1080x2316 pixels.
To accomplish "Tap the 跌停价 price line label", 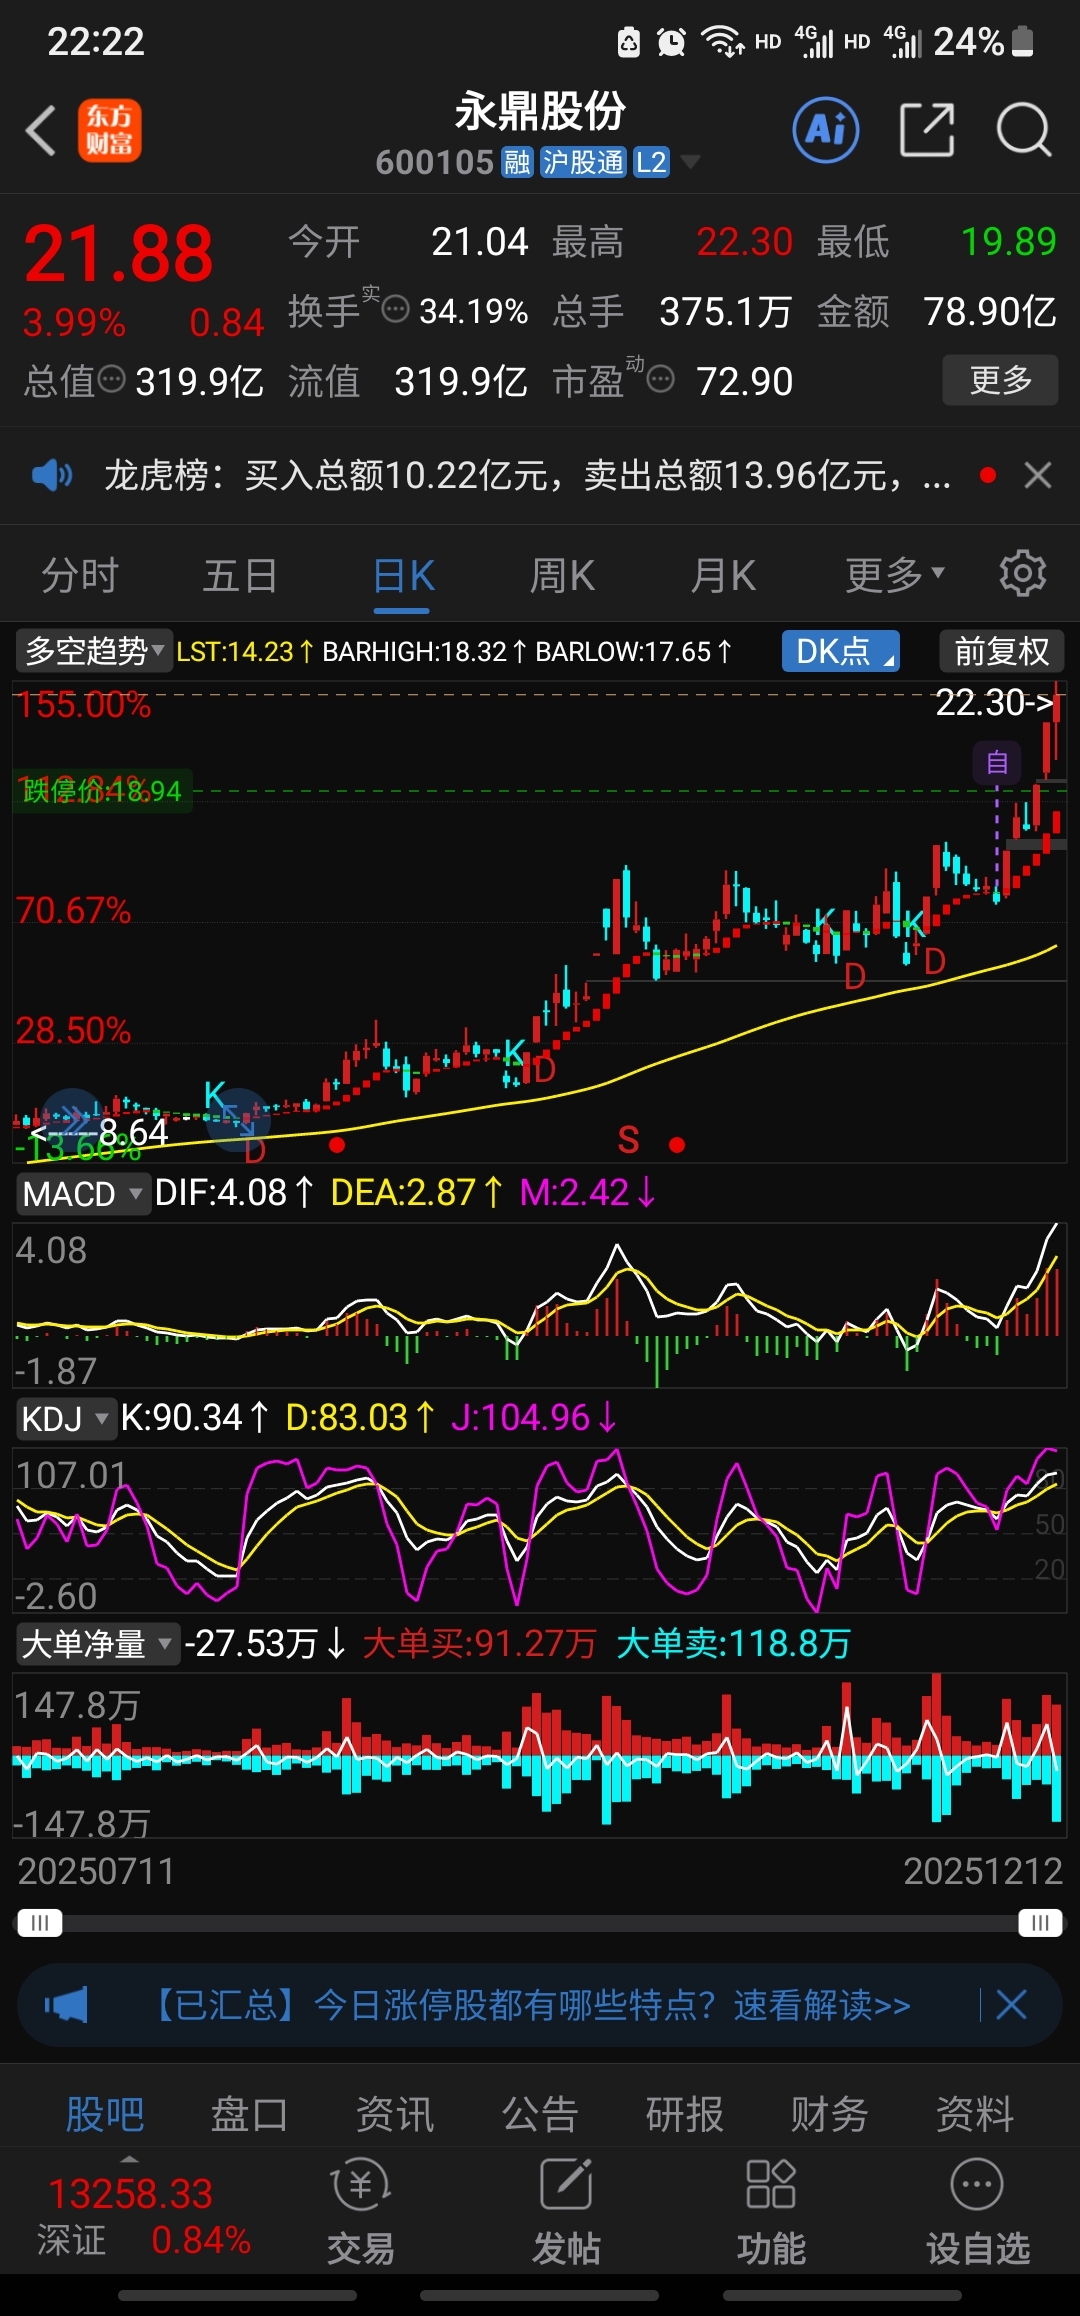I will (102, 790).
